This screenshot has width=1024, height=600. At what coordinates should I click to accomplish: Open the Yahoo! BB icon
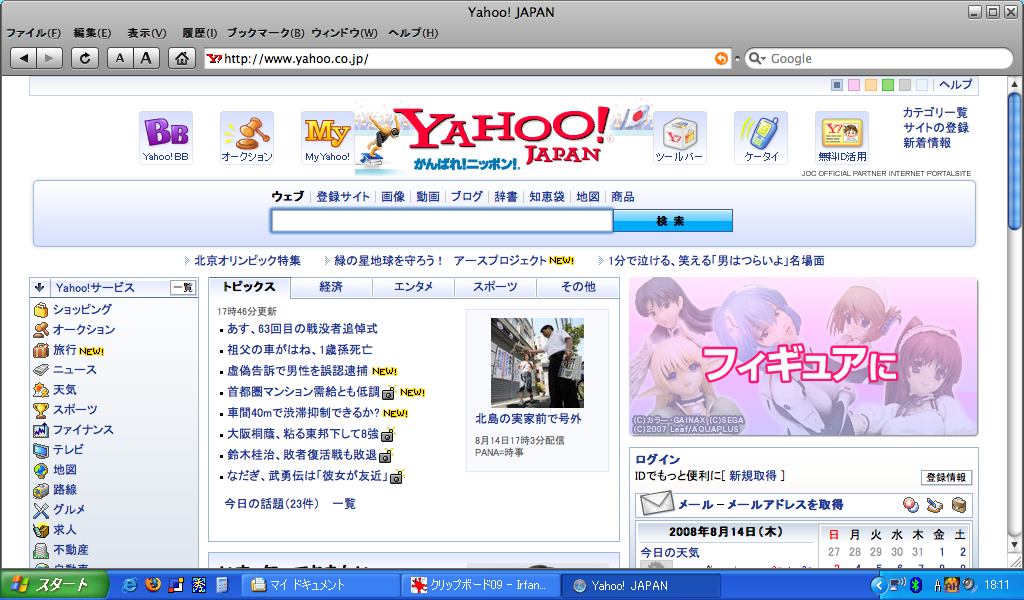[x=166, y=138]
